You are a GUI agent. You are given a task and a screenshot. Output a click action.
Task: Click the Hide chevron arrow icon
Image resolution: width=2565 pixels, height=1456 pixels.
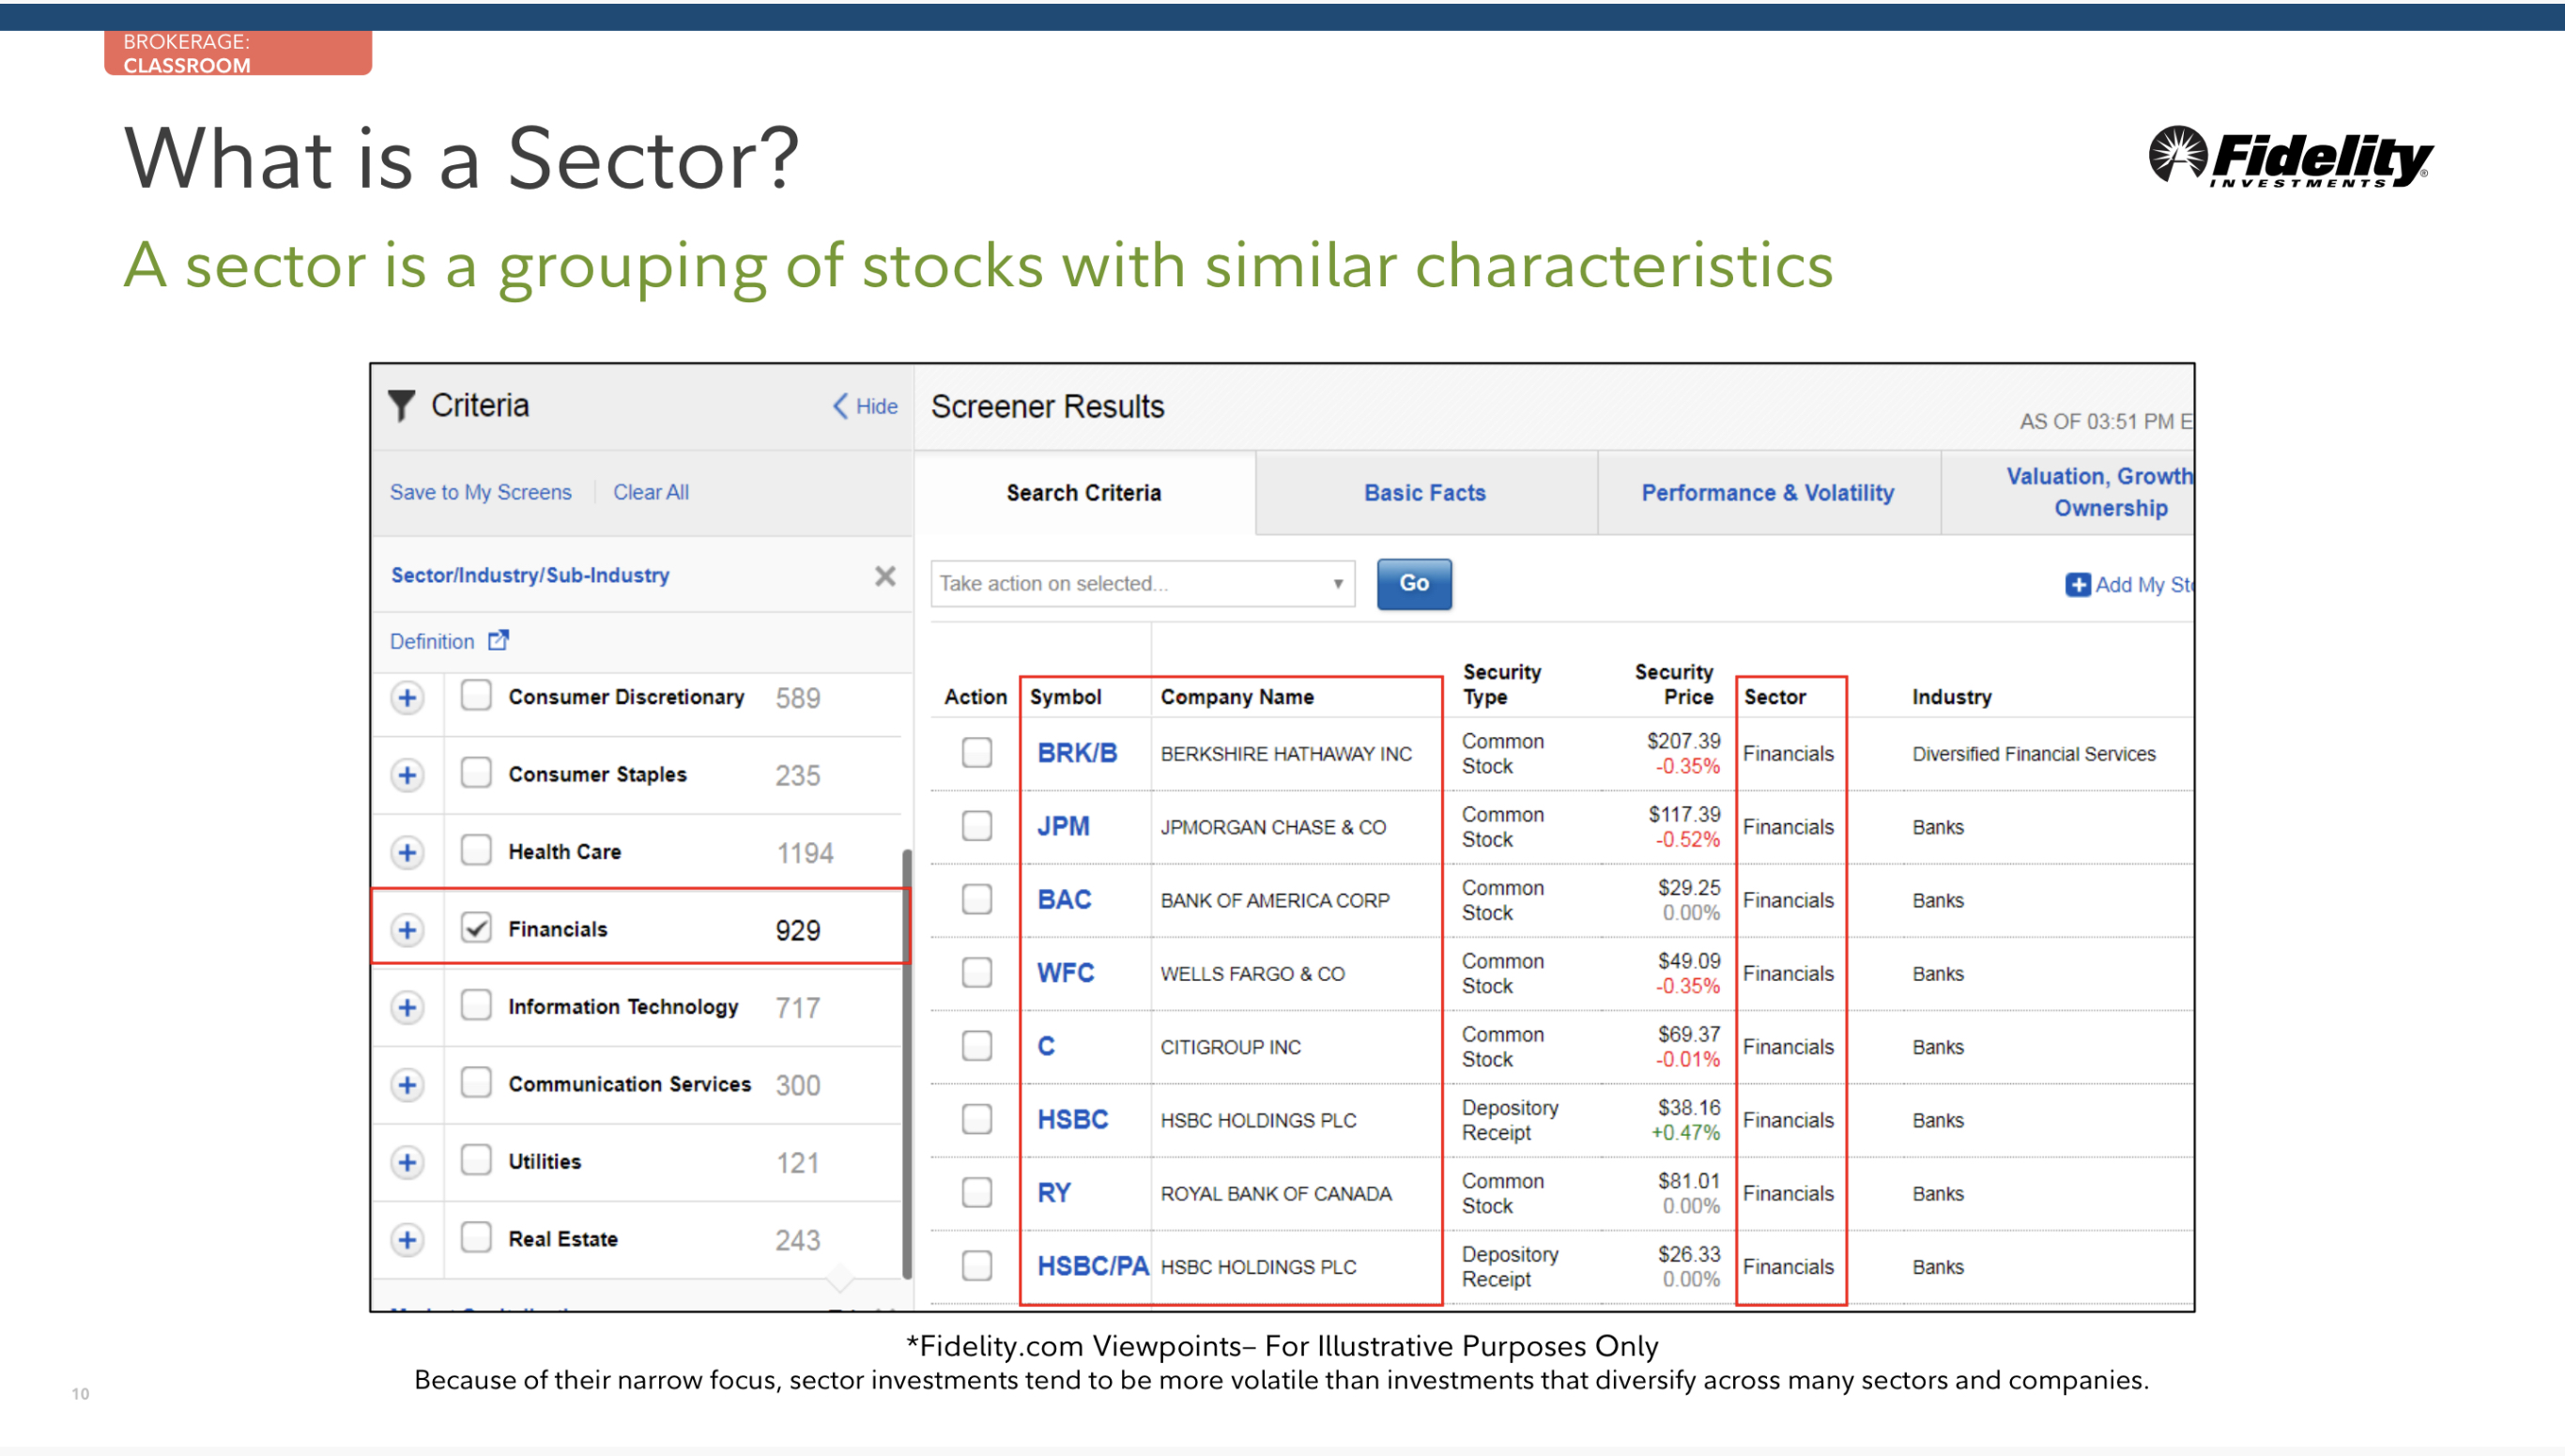click(840, 405)
